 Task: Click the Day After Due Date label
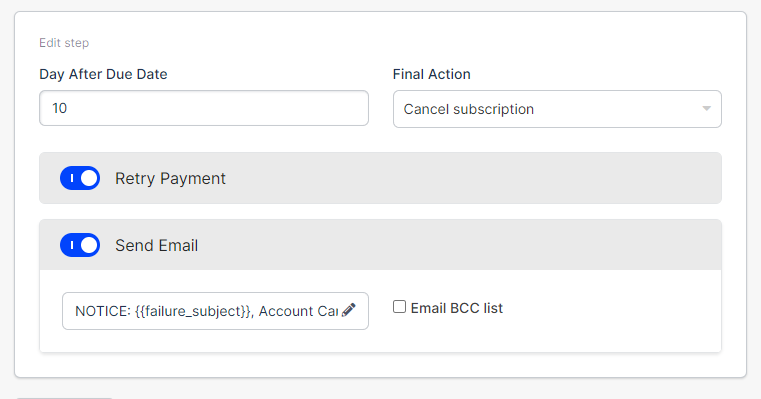click(103, 74)
